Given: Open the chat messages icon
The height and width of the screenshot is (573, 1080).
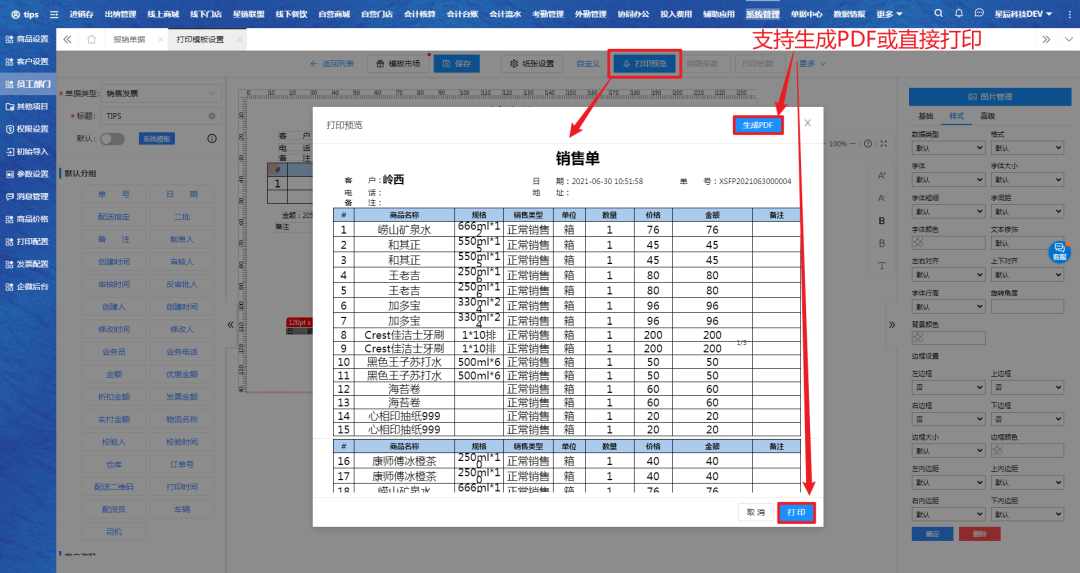Looking at the screenshot, I should coord(979,14).
